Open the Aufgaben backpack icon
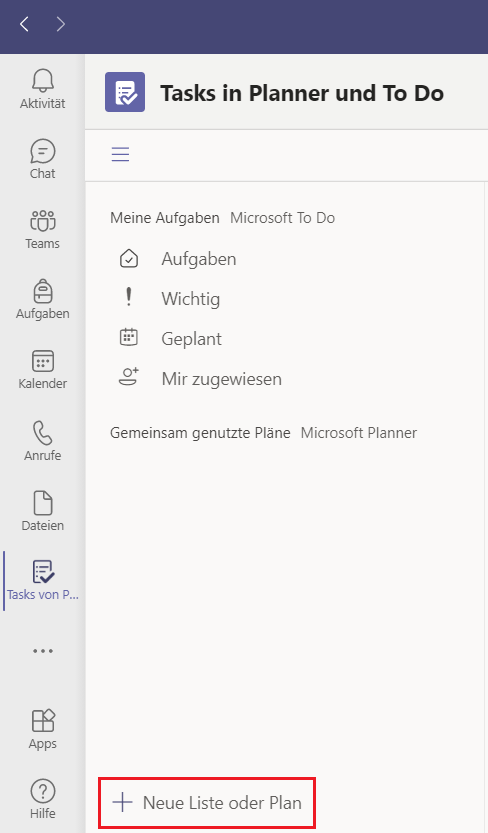This screenshot has width=488, height=833. 42,291
